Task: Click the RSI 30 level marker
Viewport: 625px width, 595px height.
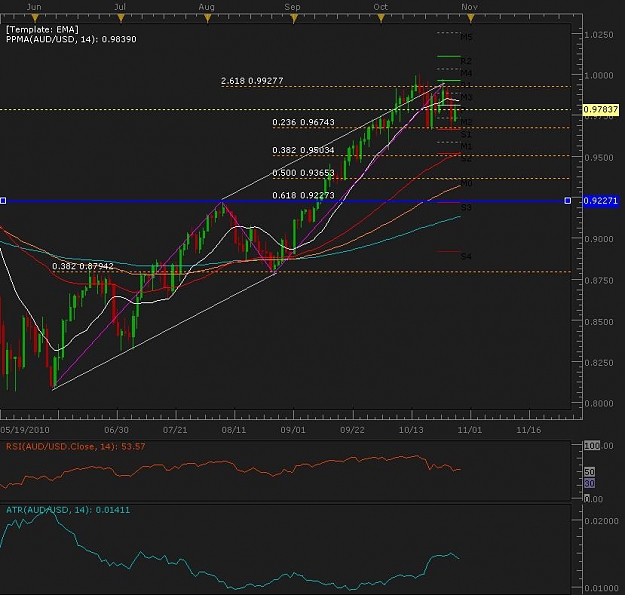Action: (x=589, y=483)
